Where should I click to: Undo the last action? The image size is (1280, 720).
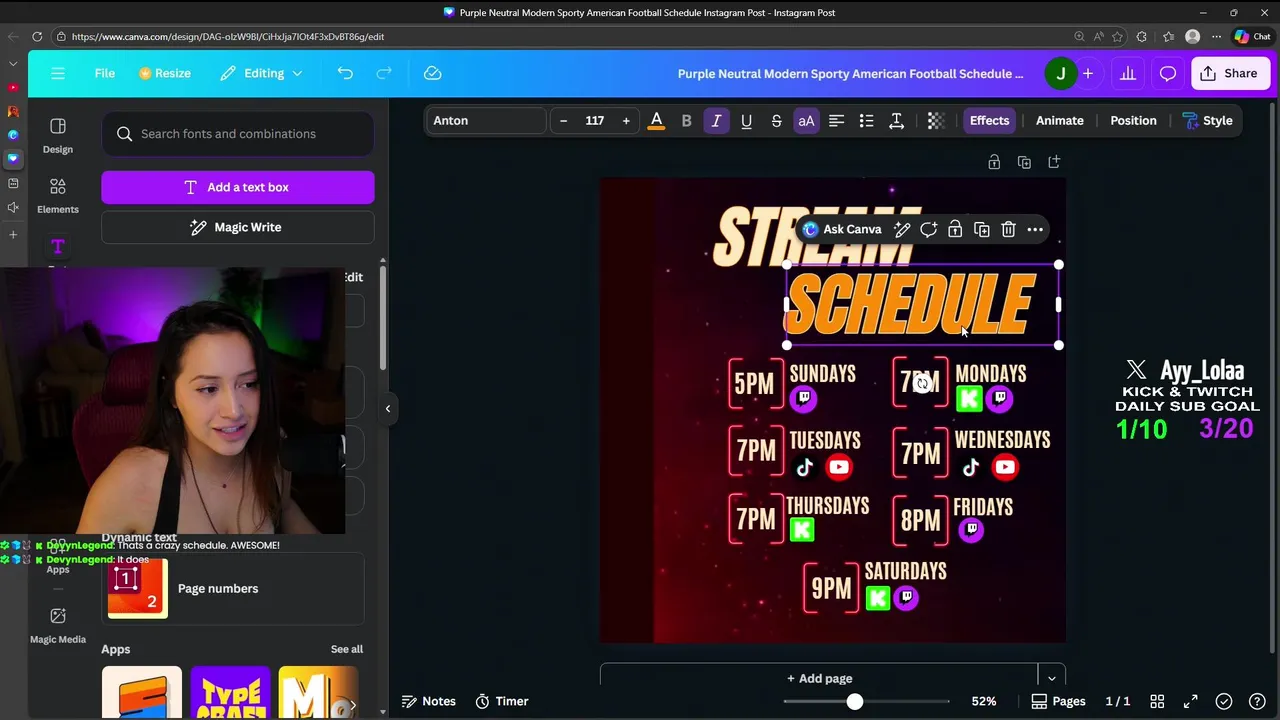pos(345,73)
